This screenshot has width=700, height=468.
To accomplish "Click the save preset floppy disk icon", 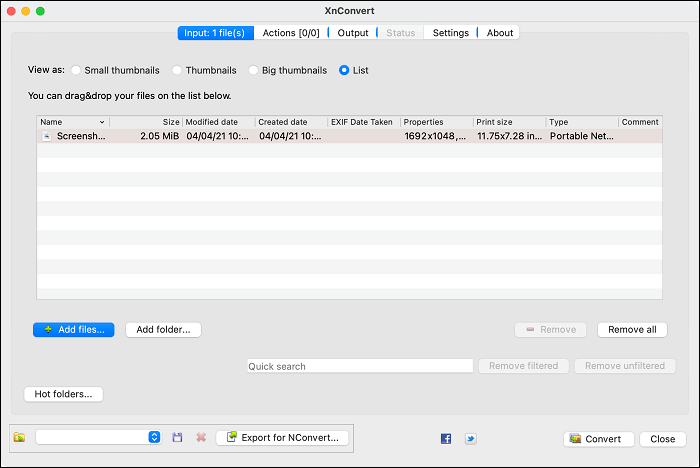I will tap(178, 437).
